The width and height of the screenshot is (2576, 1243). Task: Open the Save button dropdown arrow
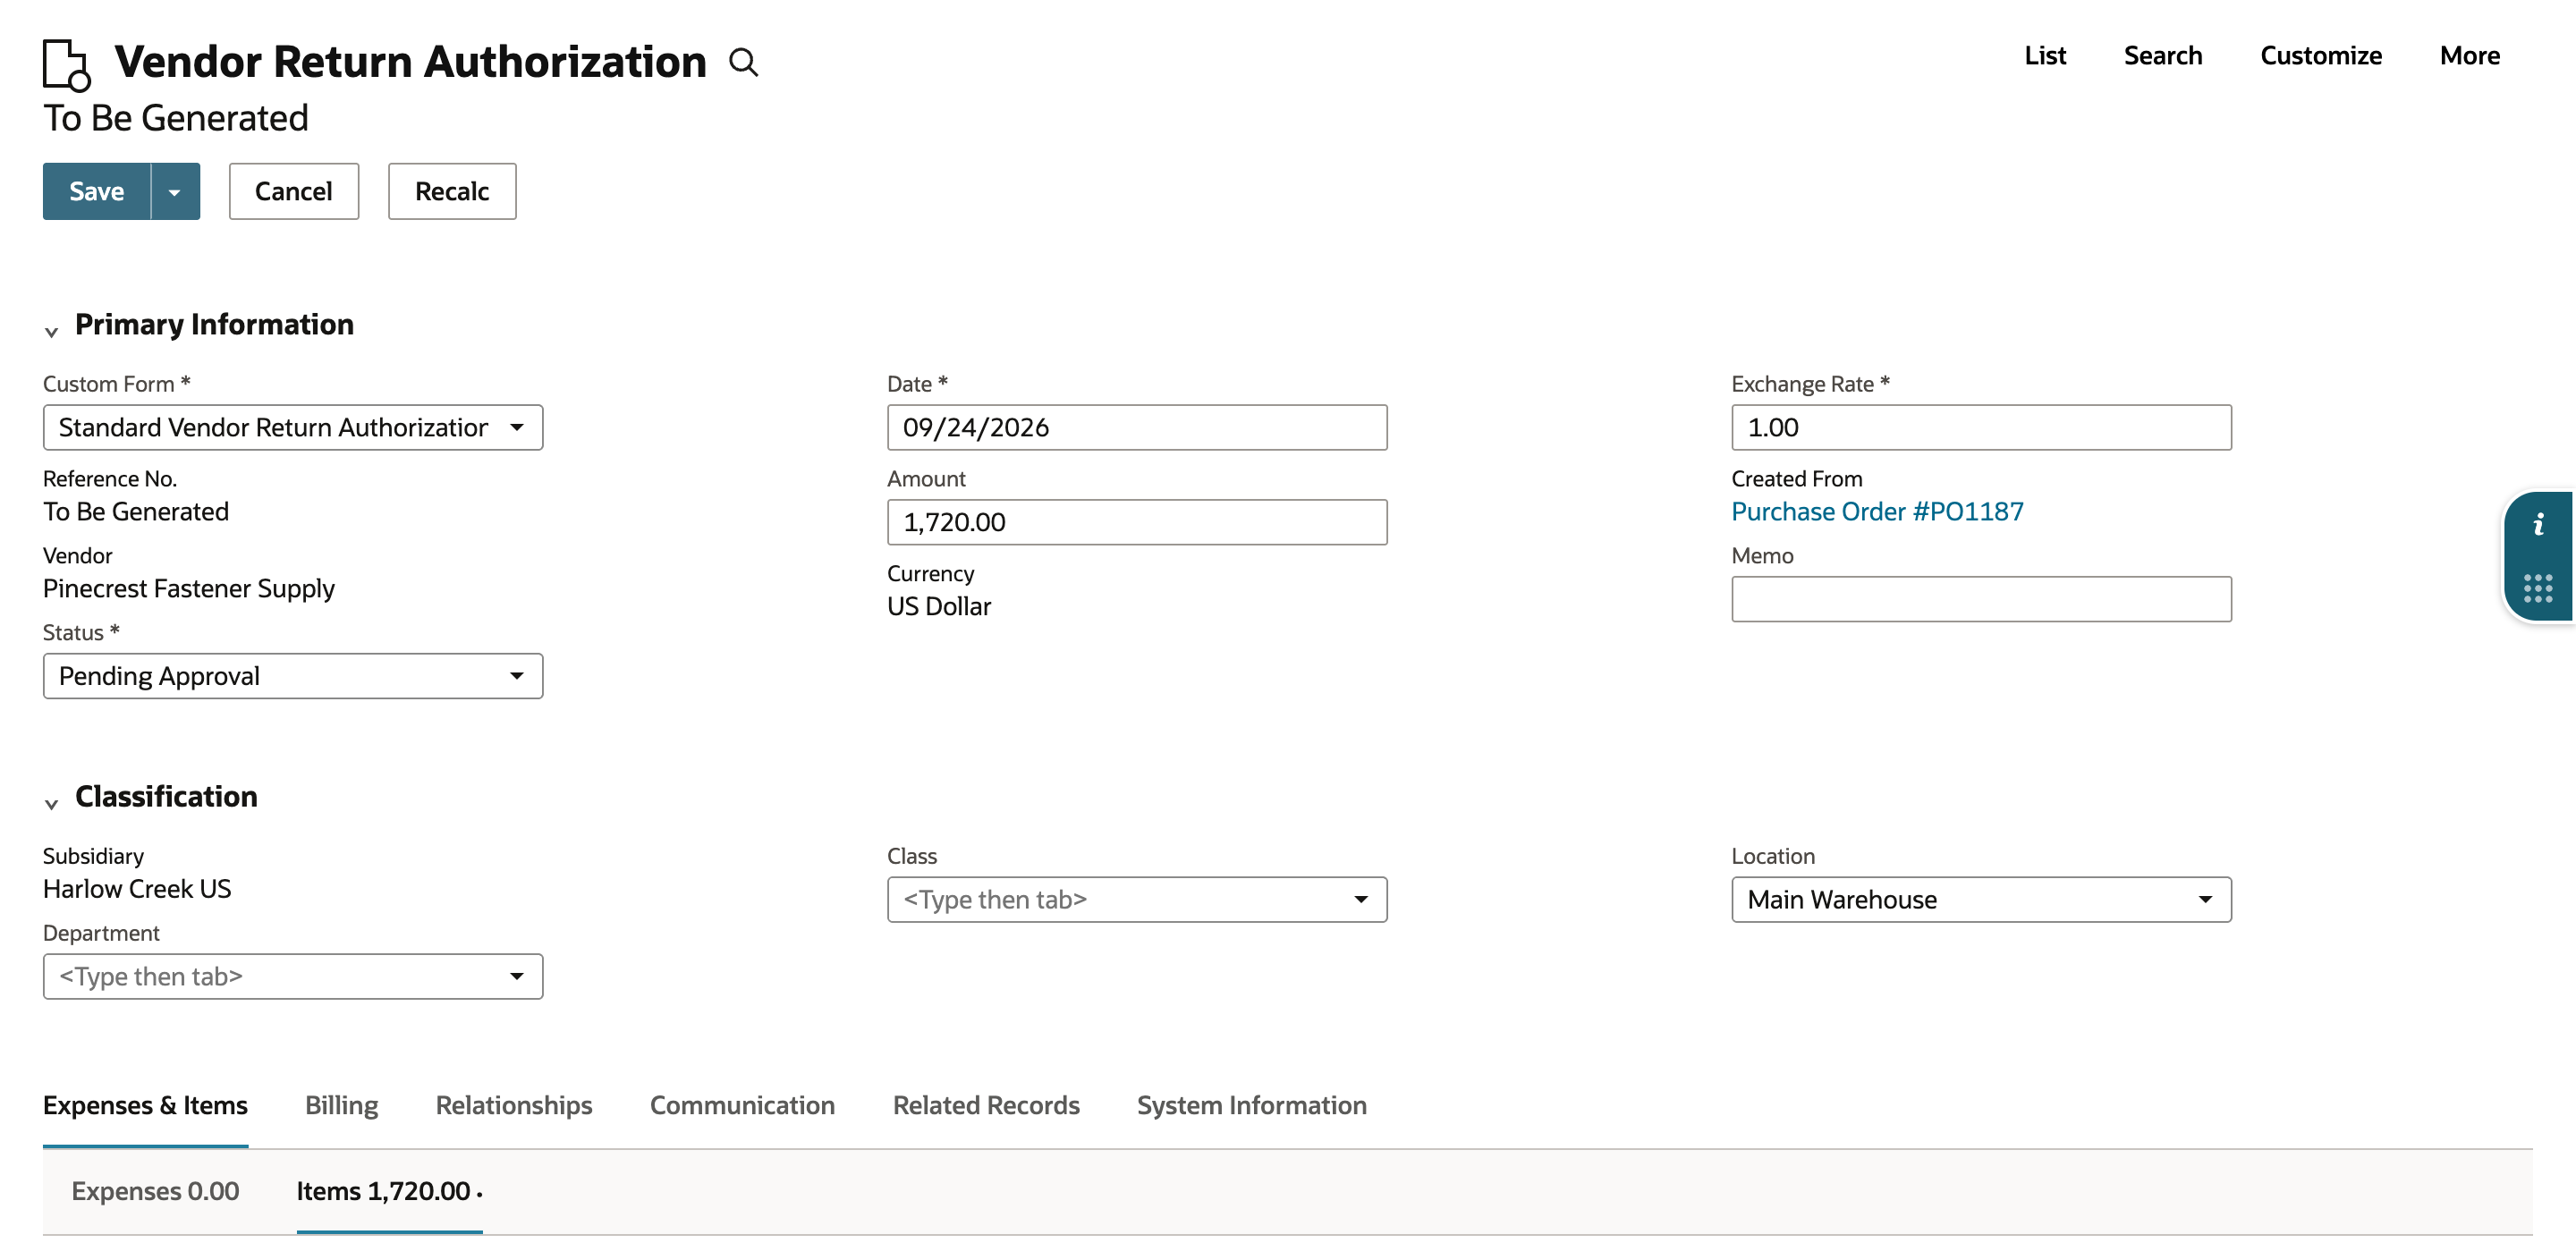click(175, 191)
